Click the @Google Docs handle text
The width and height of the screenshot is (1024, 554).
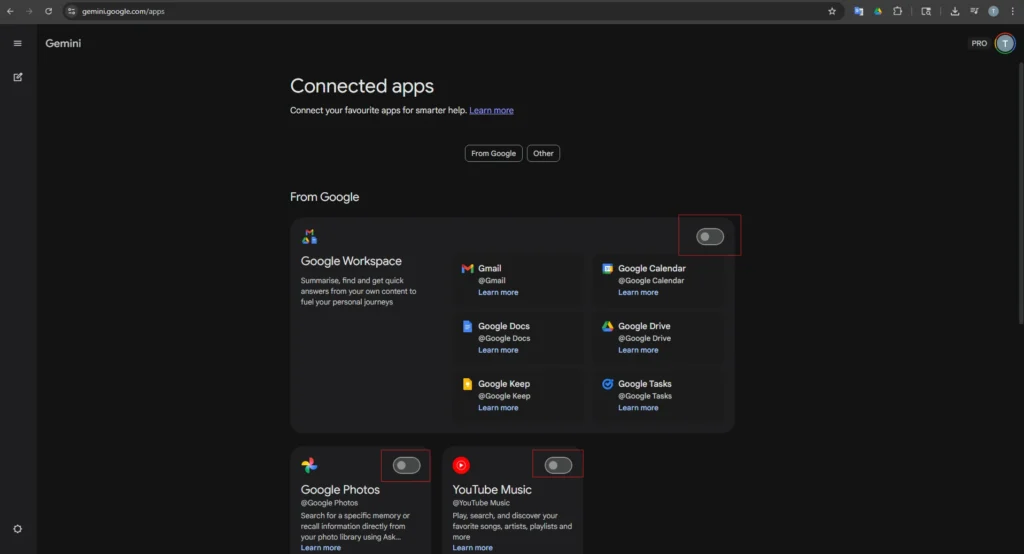[x=504, y=338]
